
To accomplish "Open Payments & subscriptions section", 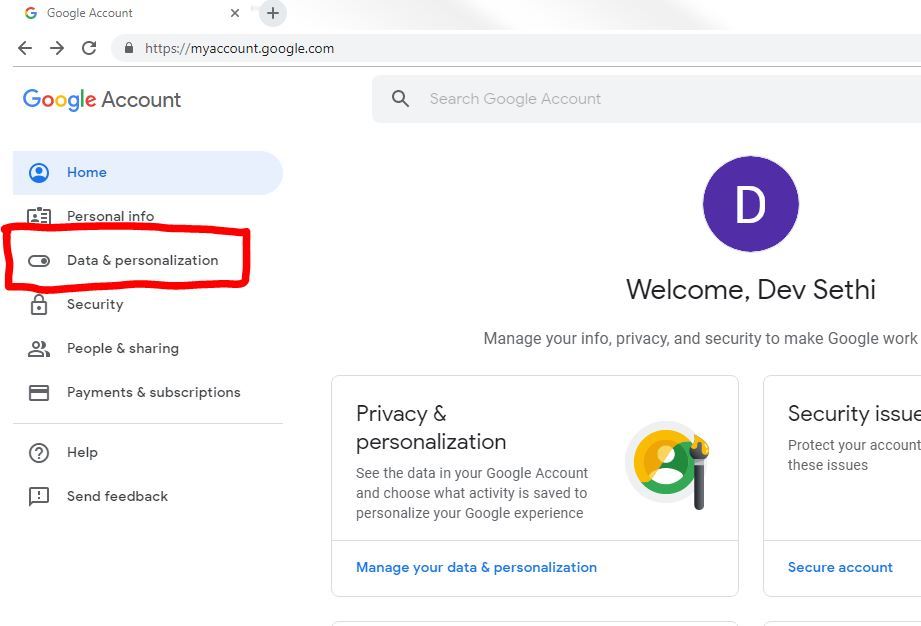I will point(154,392).
